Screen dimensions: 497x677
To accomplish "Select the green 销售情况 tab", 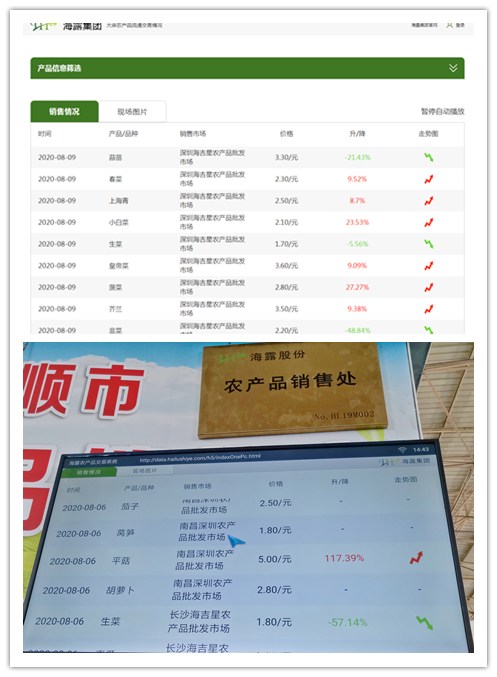I will pos(64,111).
